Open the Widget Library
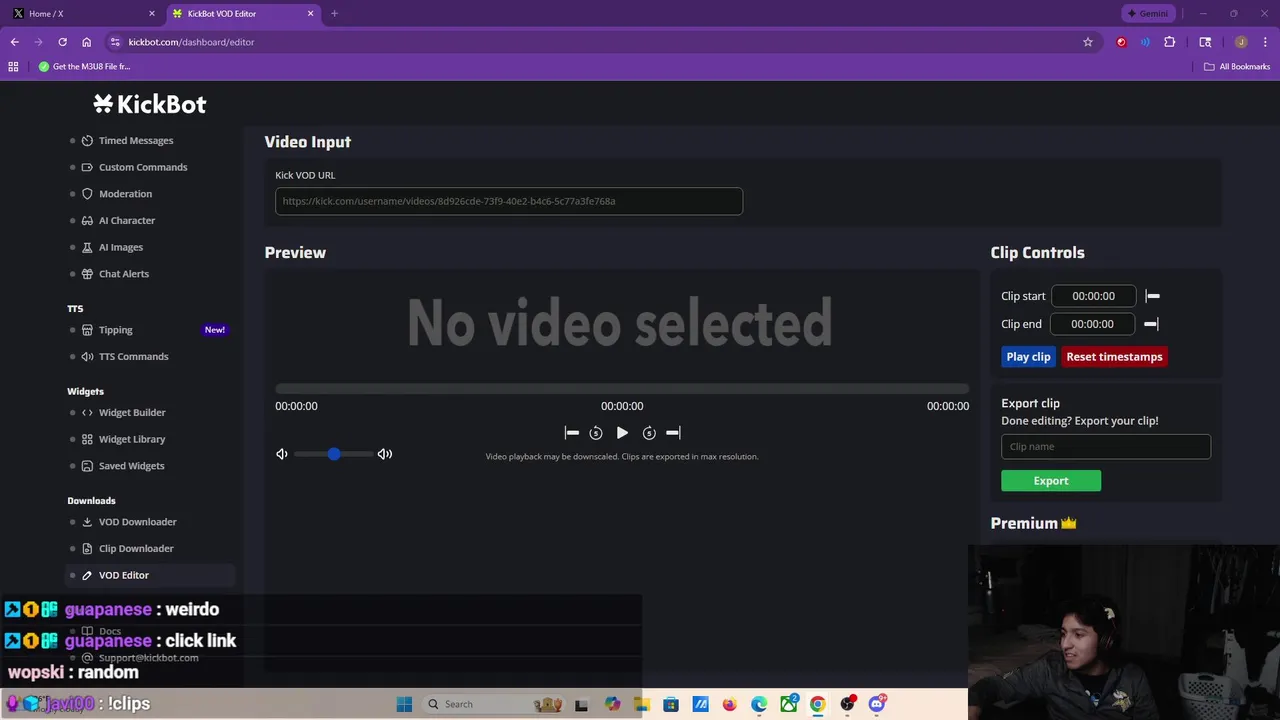This screenshot has width=1280, height=720. coord(132,439)
